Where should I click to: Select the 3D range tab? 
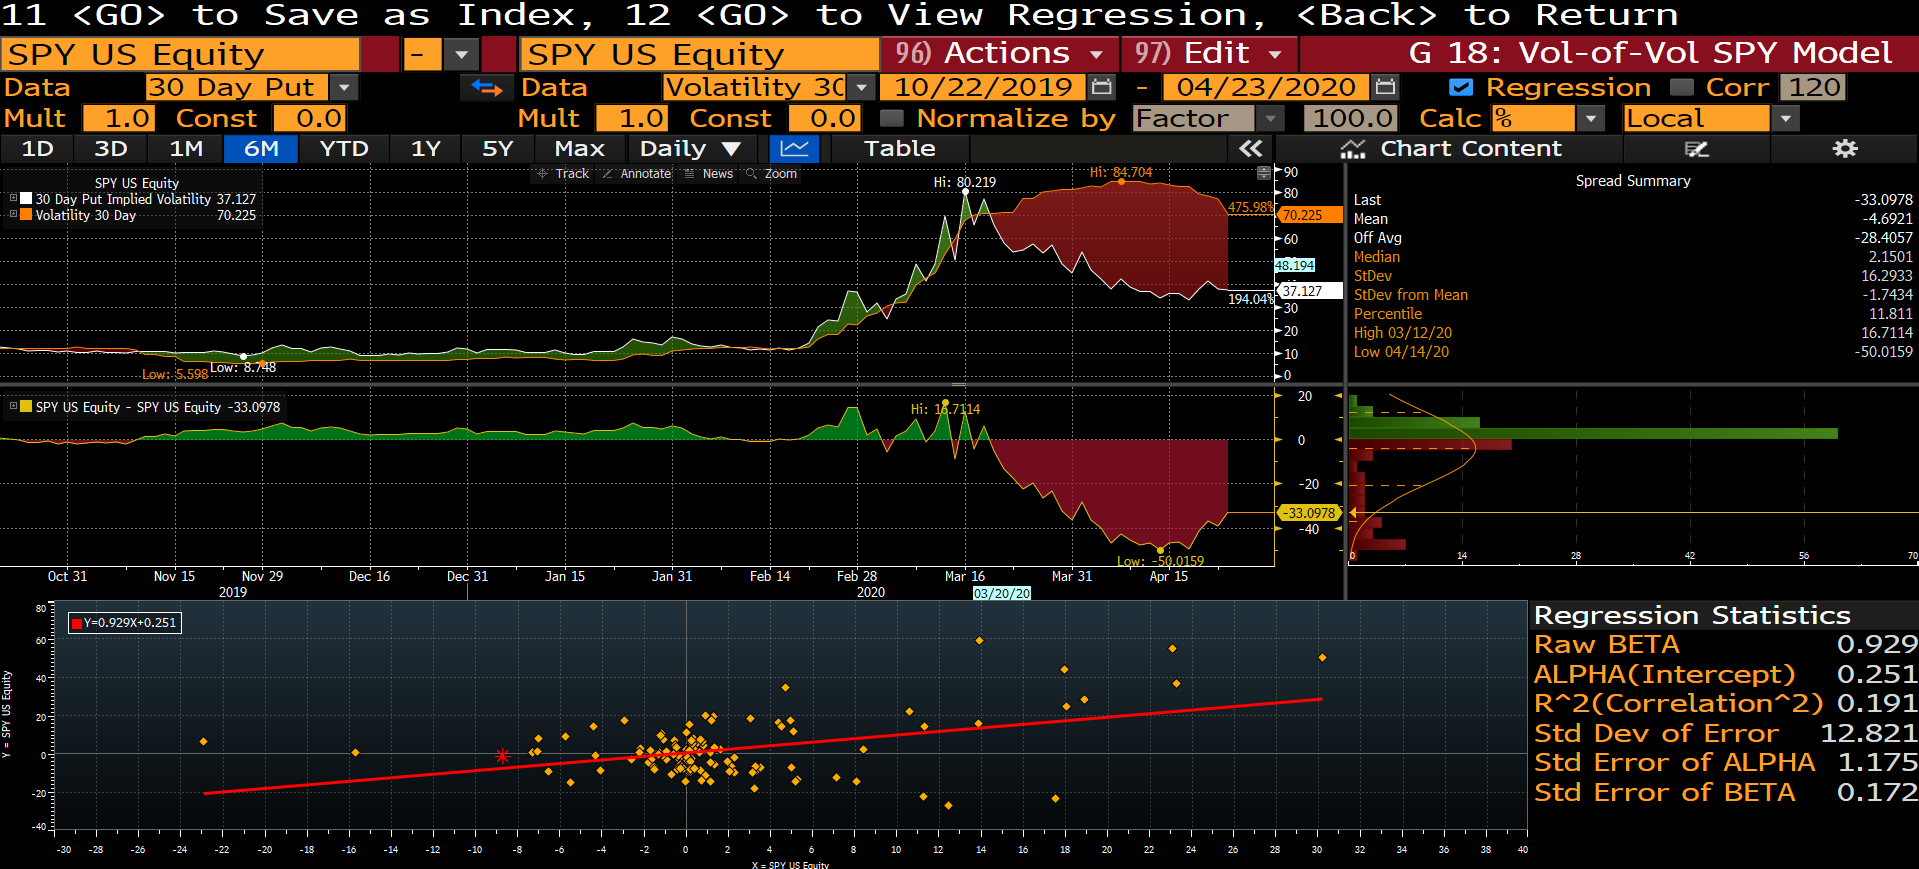(111, 149)
